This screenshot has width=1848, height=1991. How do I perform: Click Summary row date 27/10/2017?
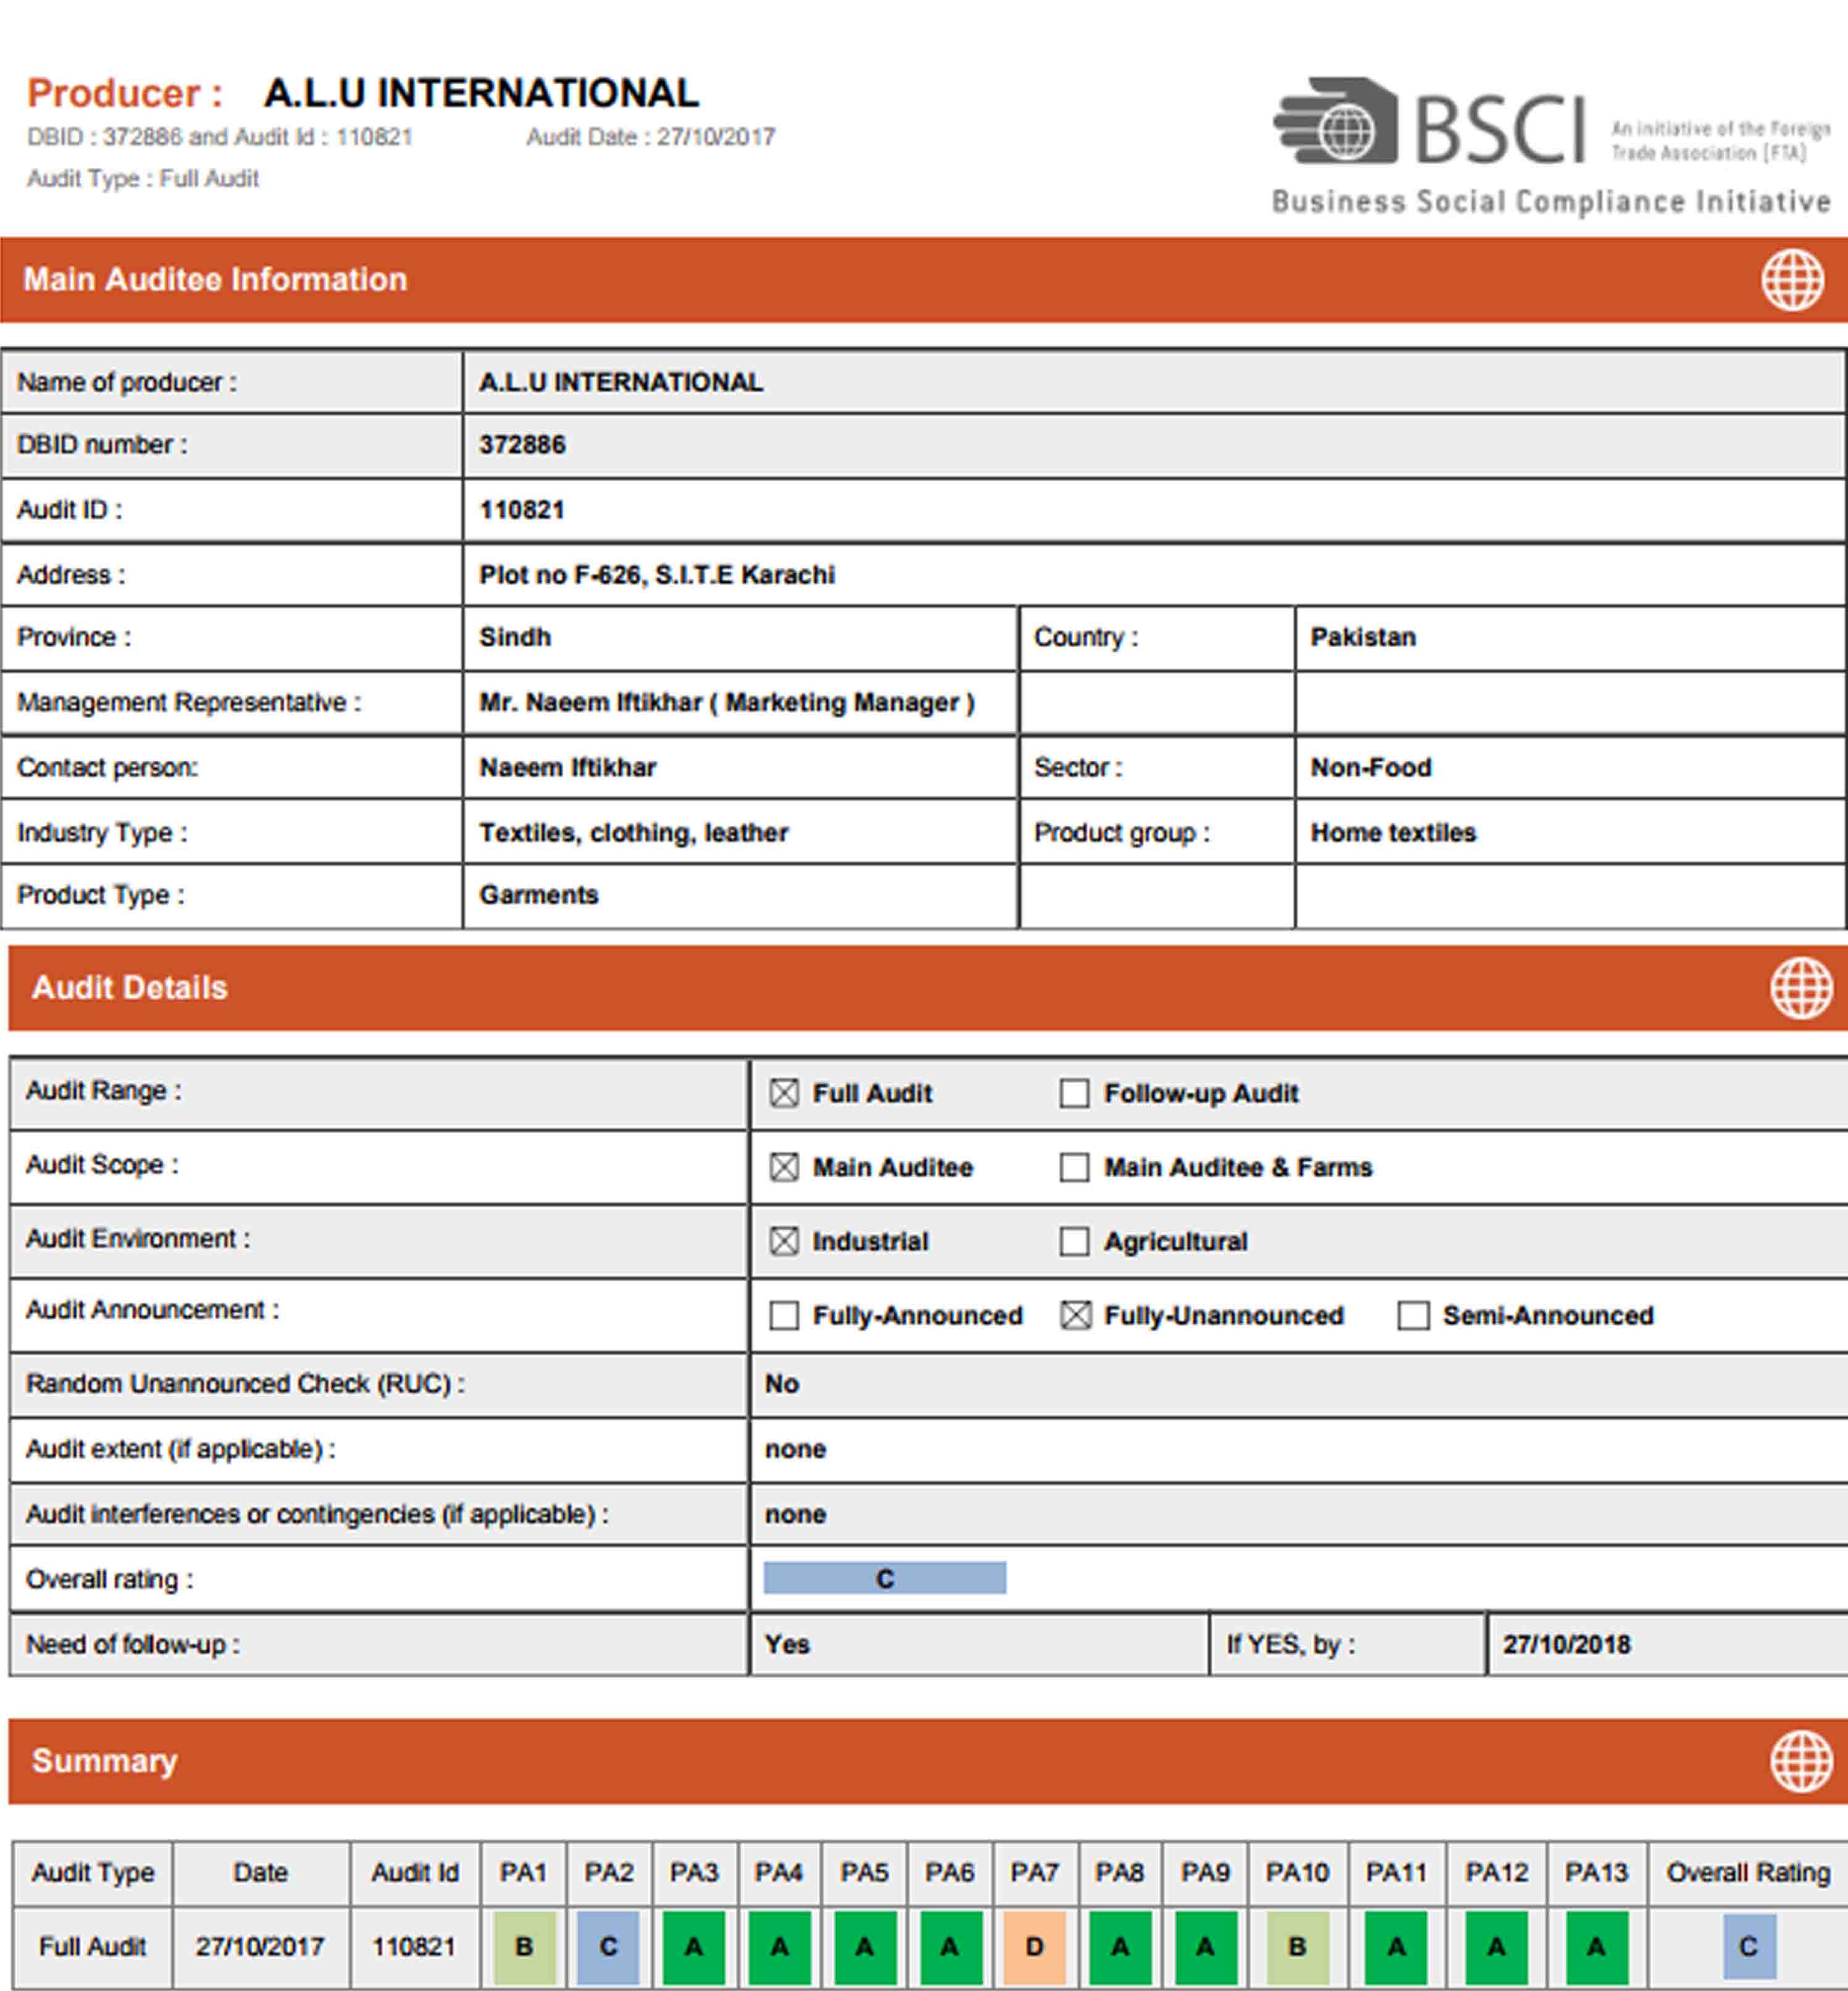260,1947
